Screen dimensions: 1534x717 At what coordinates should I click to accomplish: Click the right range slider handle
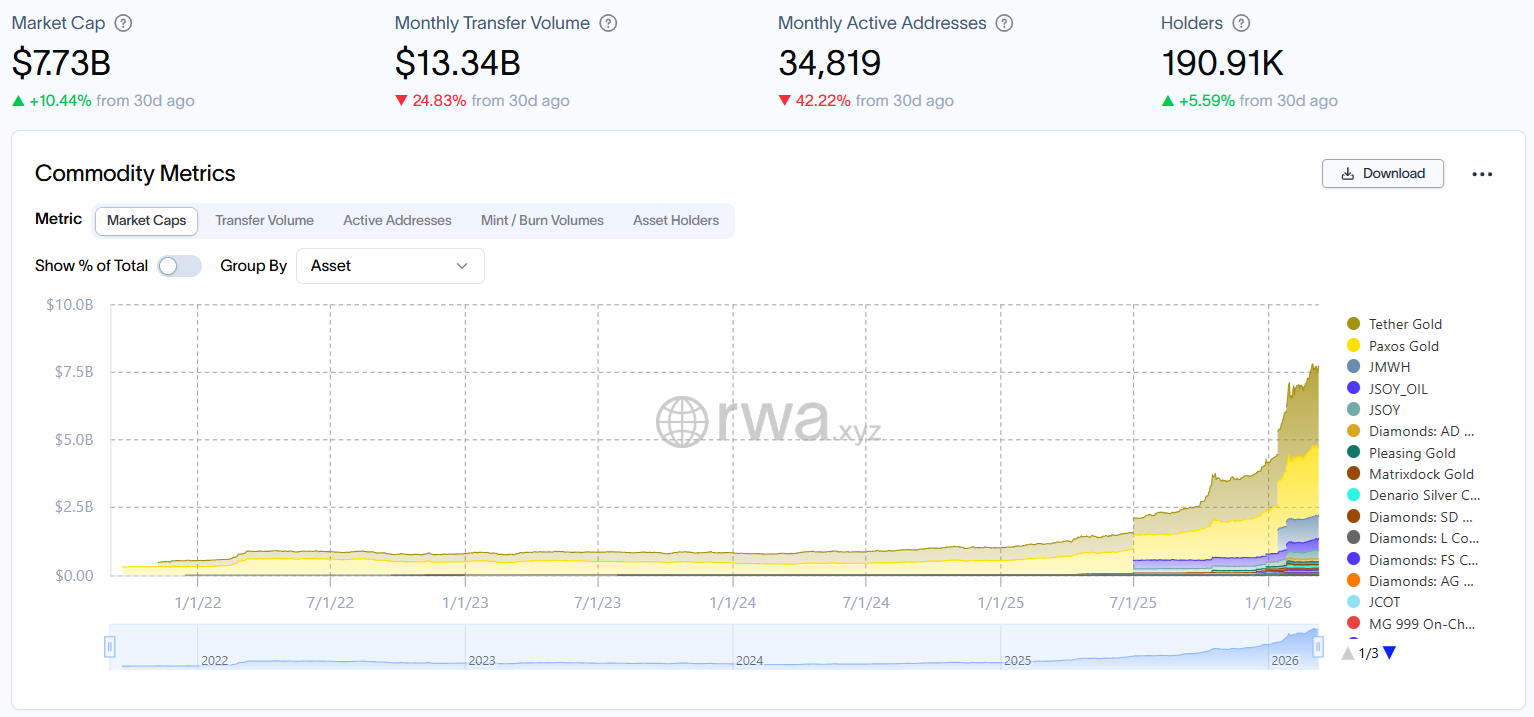pos(1318,647)
